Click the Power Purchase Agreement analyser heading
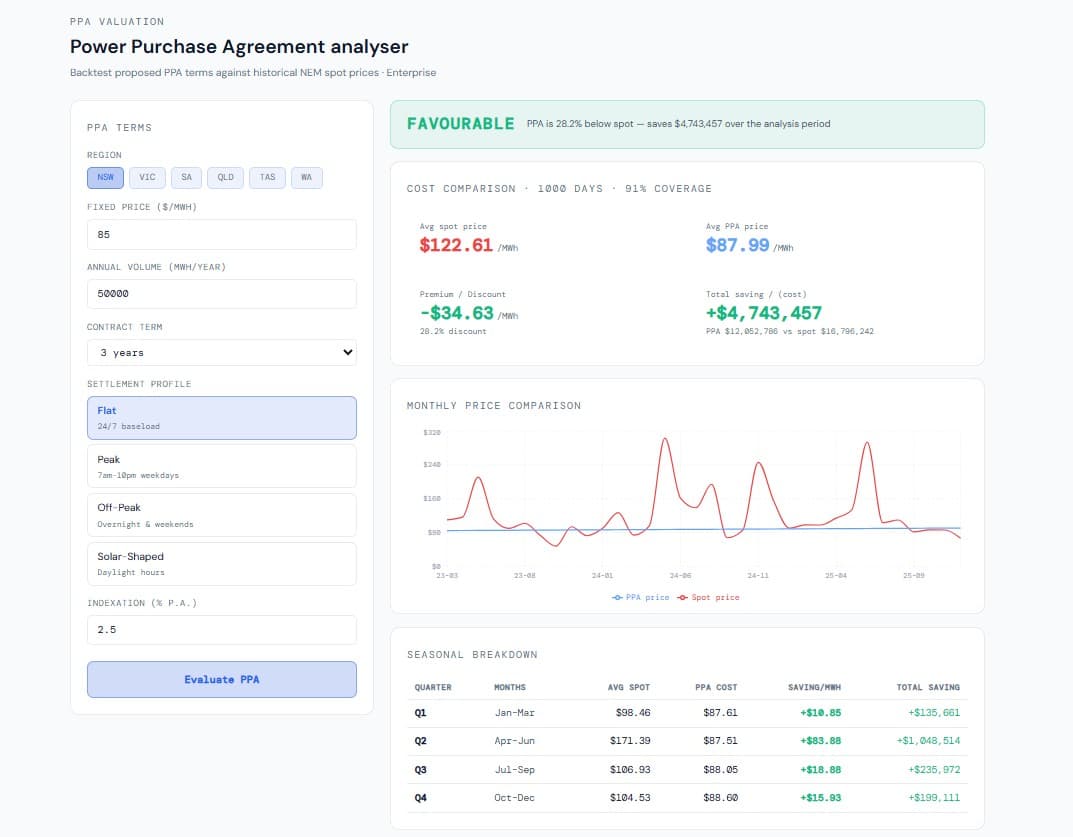The height and width of the screenshot is (837, 1073). point(238,46)
